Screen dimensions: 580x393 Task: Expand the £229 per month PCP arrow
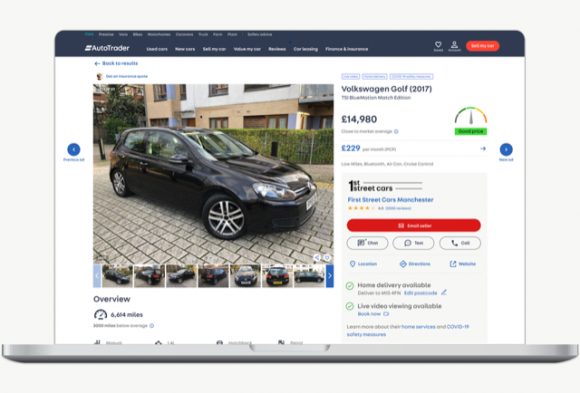coord(483,148)
